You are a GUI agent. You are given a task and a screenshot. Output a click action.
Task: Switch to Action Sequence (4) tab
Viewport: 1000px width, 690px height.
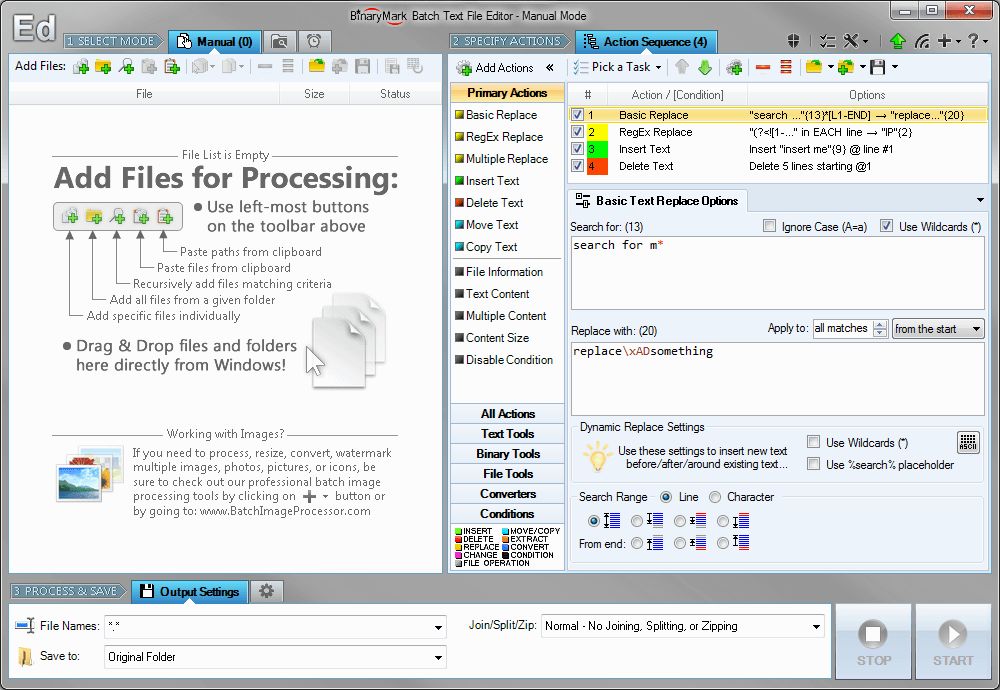[646, 41]
